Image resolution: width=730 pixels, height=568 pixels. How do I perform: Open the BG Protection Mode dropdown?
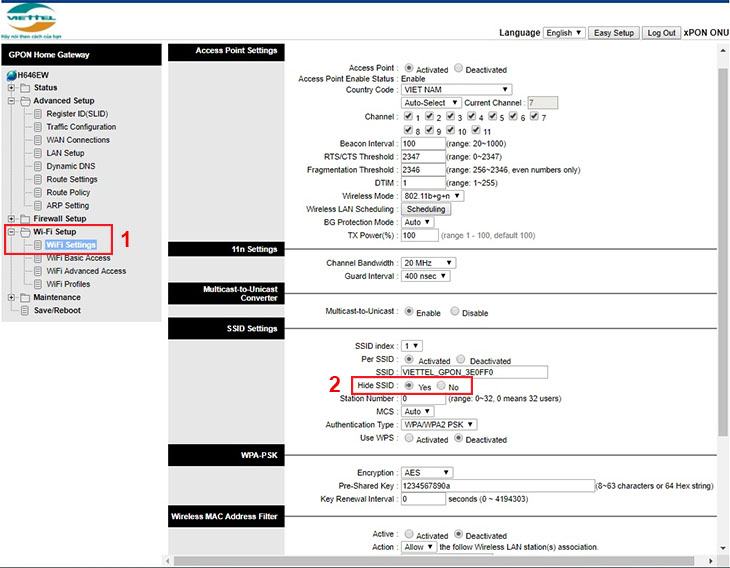pyautogui.click(x=417, y=222)
